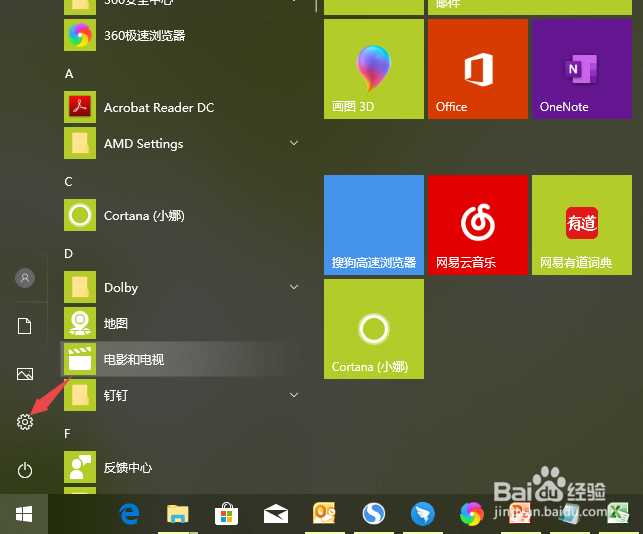Open the Cortana (小娜) tile

point(374,329)
